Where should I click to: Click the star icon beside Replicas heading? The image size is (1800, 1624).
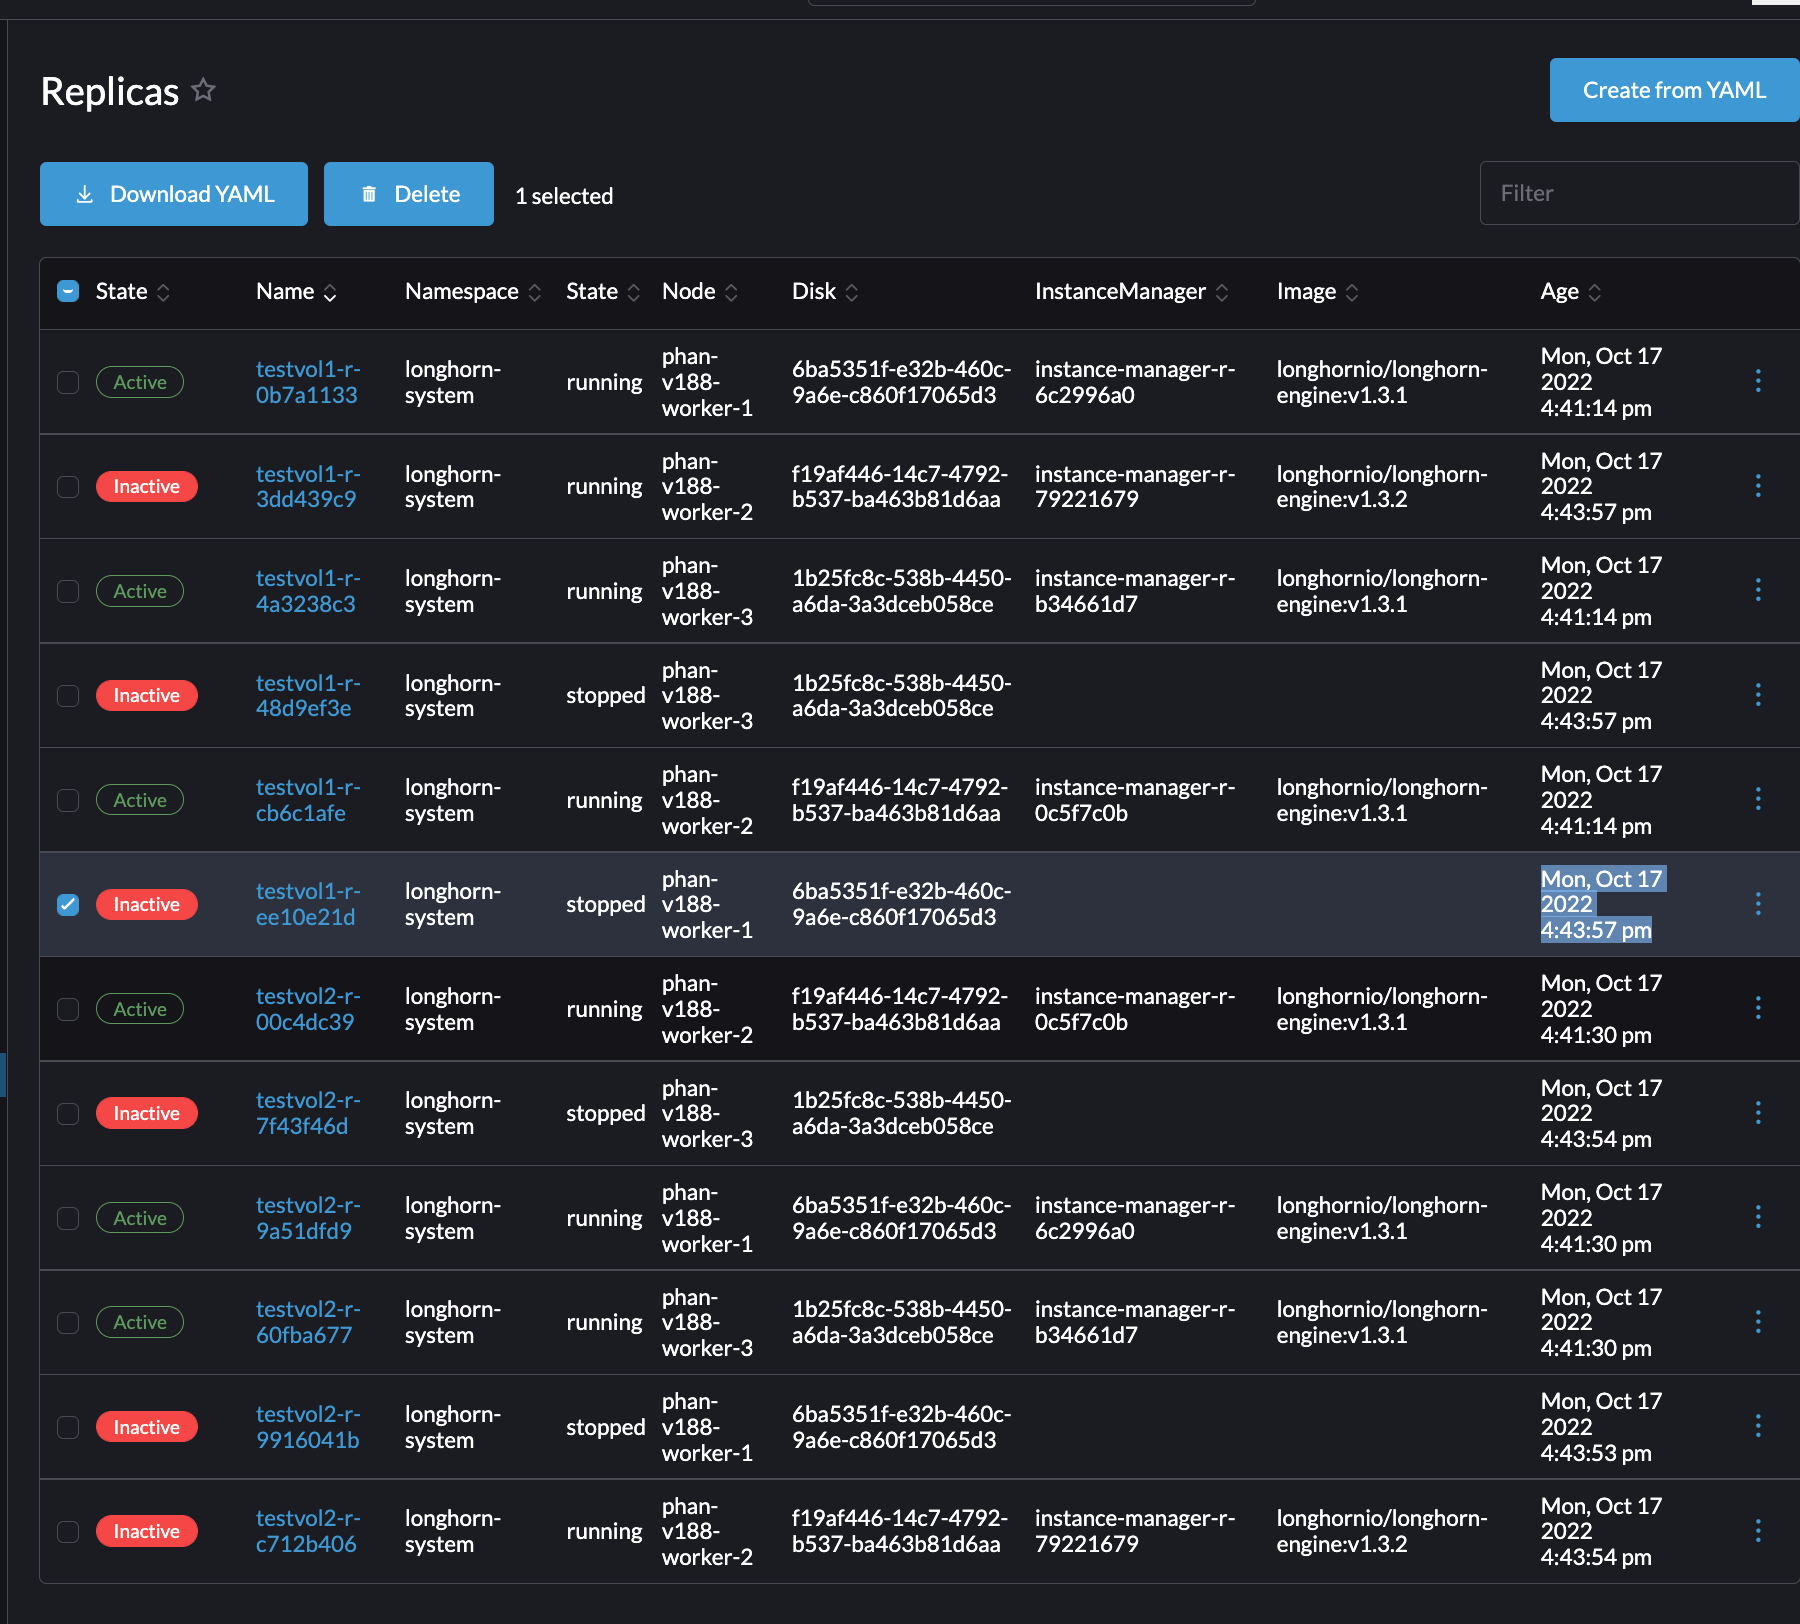click(204, 90)
